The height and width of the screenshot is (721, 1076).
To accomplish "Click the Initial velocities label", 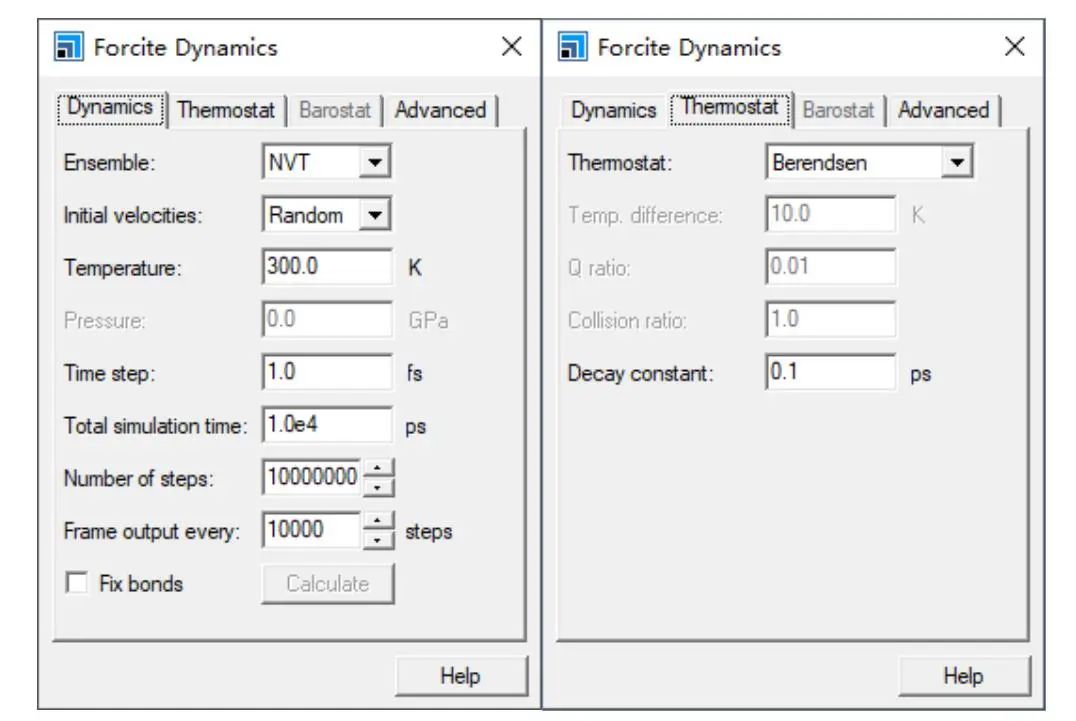I will (133, 215).
